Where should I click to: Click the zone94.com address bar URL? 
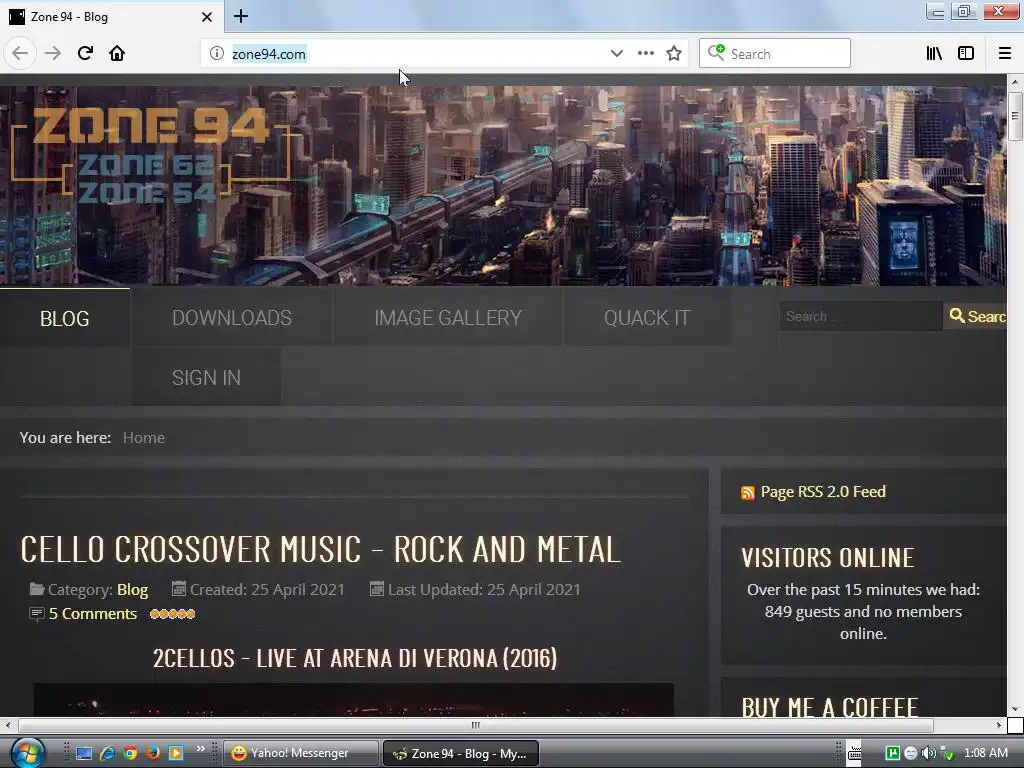[x=269, y=54]
